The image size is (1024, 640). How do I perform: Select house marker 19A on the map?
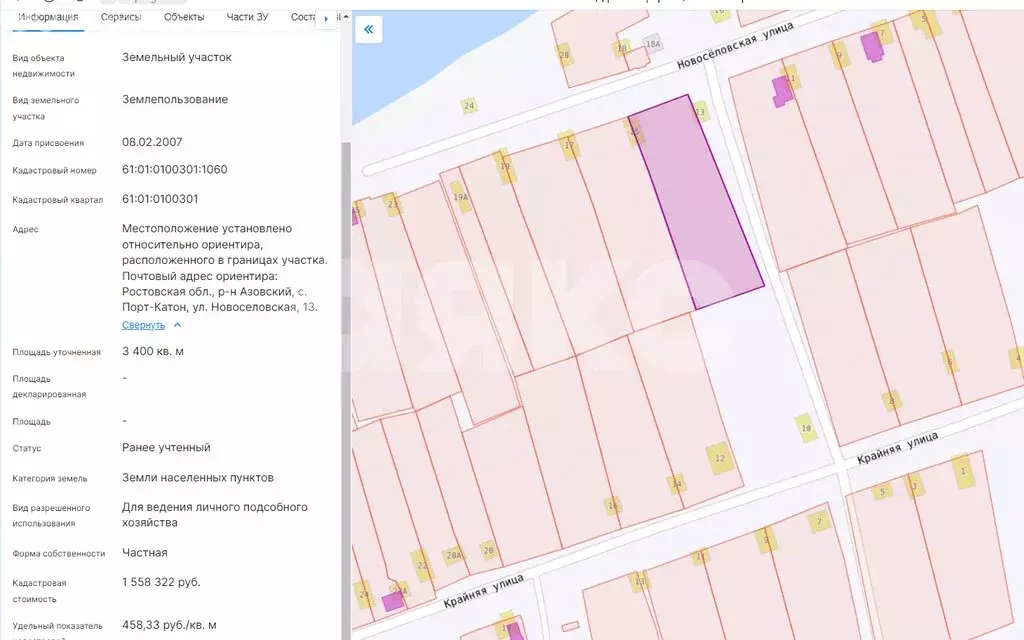[460, 195]
